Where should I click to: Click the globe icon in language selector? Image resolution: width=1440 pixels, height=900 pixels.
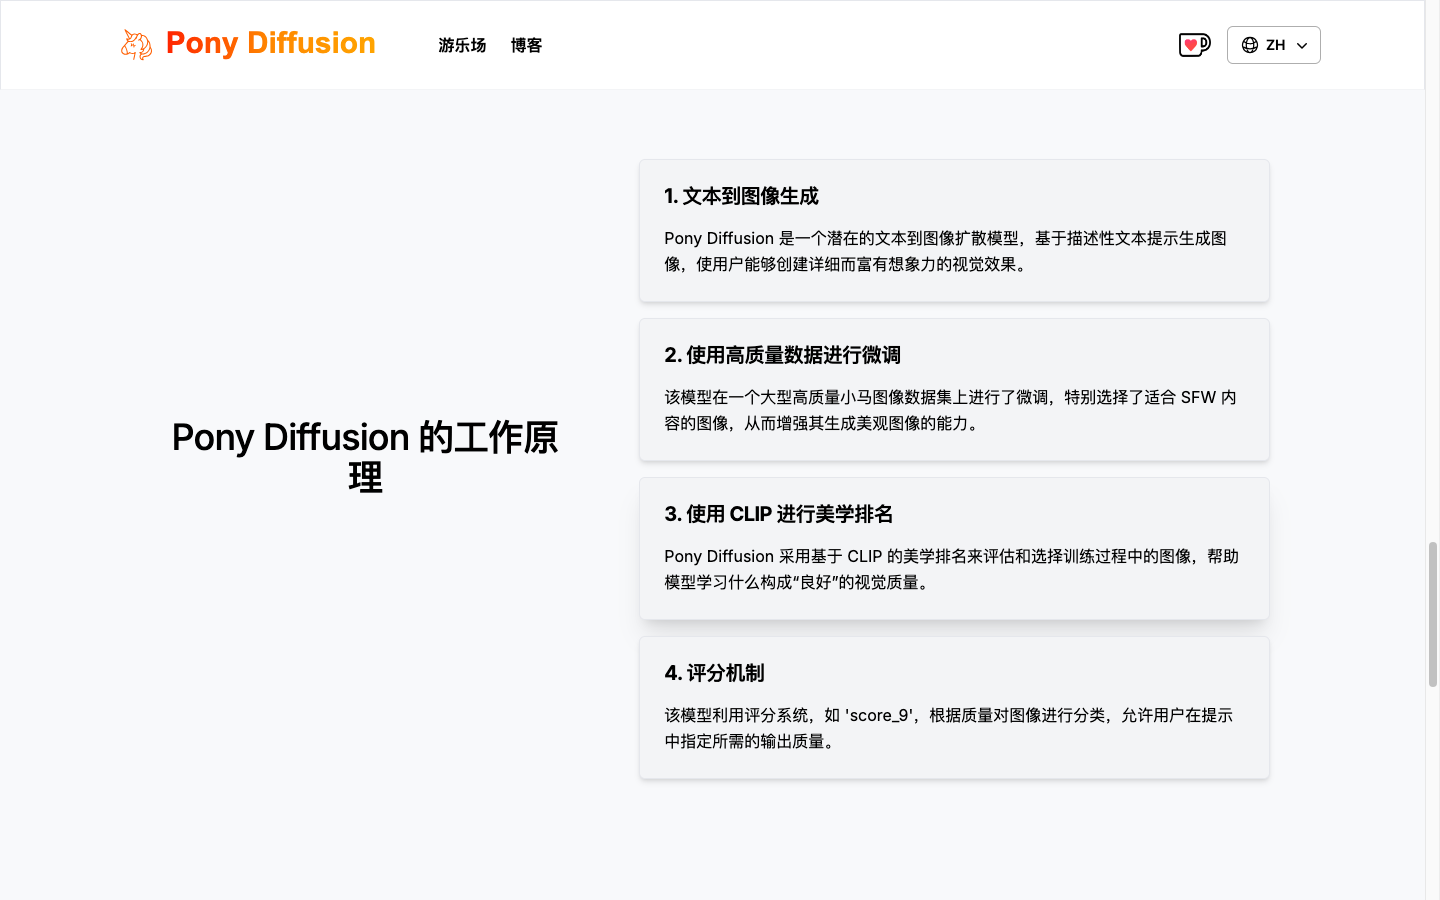pos(1250,45)
